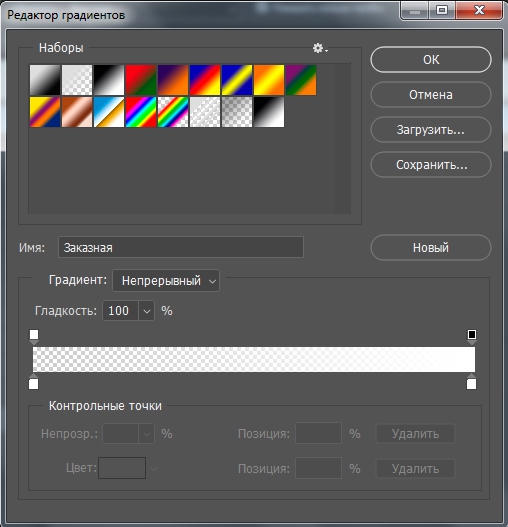The image size is (508, 527).
Task: Create a gradient with the Новый button
Action: click(x=431, y=248)
